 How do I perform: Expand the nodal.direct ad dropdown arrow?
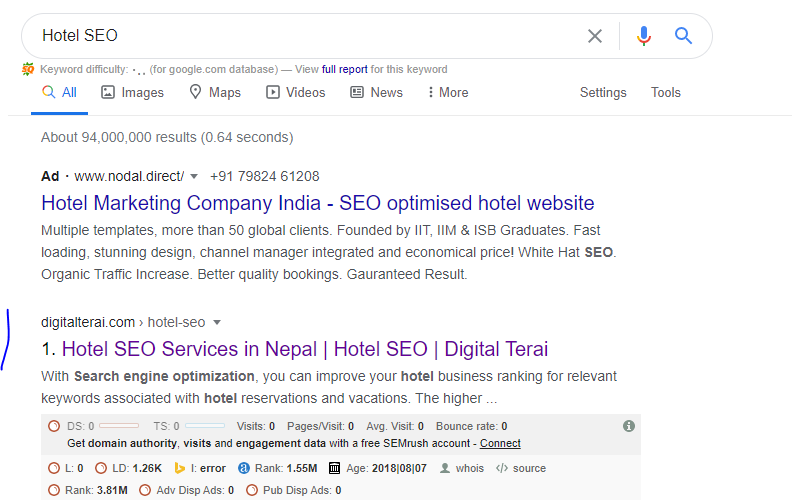click(194, 176)
